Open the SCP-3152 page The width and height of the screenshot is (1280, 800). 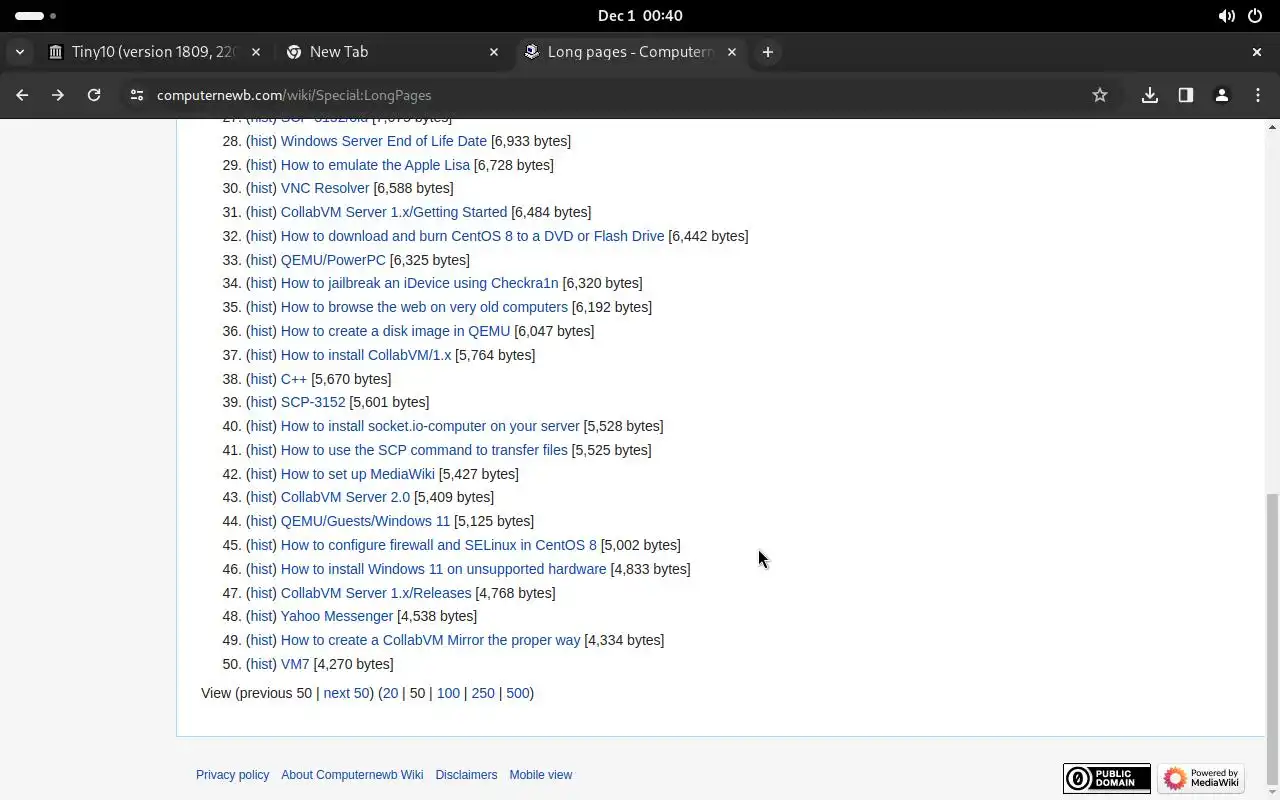[313, 402]
